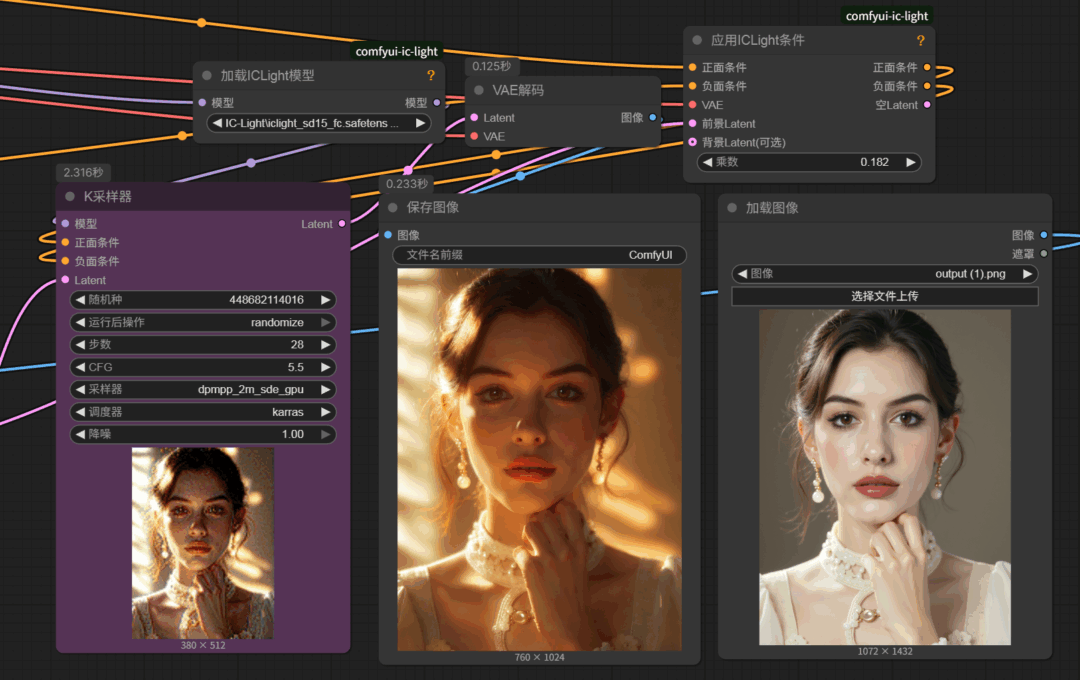The image size is (1080, 680).
Task: Click the left arrow on the 降噪 field
Action: click(x=81, y=434)
